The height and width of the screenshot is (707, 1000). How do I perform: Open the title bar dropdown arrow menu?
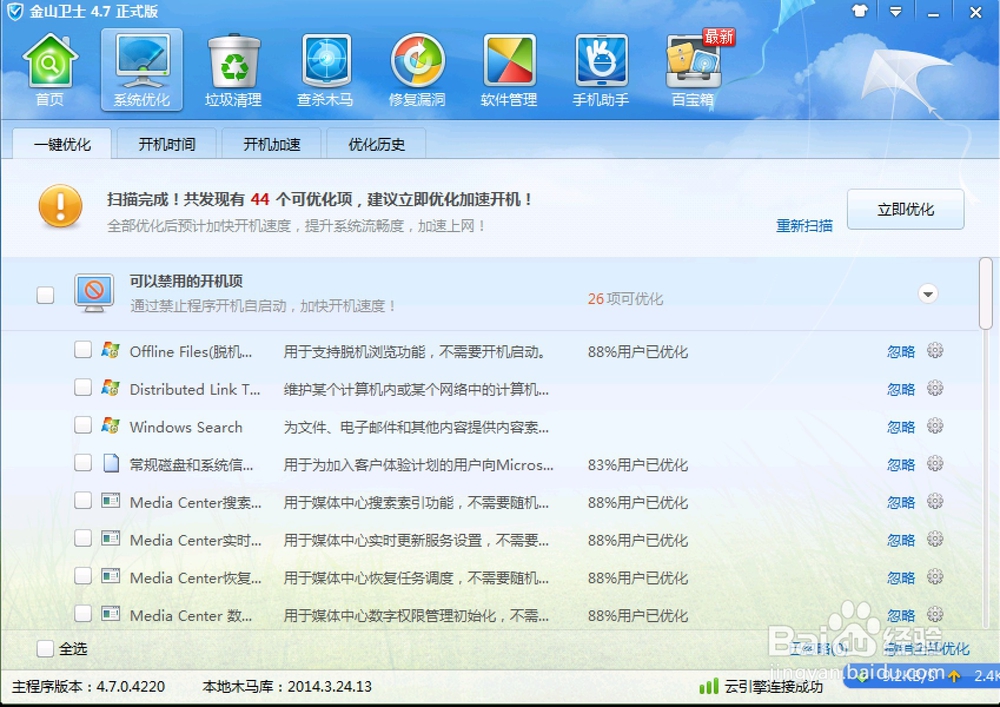tap(896, 12)
